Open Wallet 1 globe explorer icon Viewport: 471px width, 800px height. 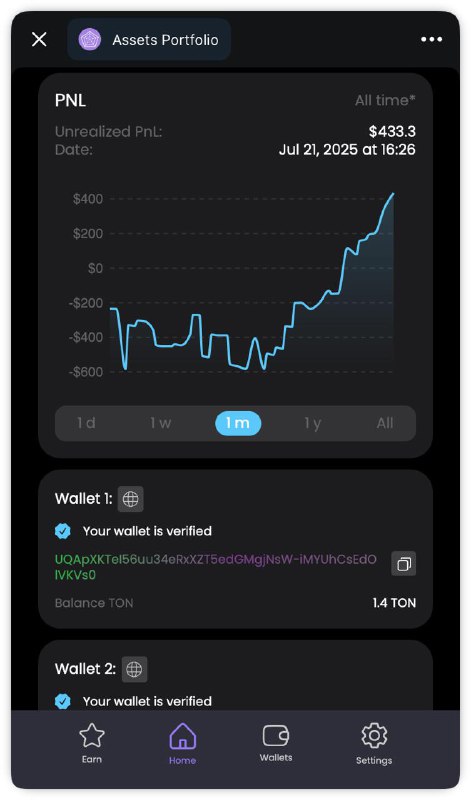(x=130, y=499)
